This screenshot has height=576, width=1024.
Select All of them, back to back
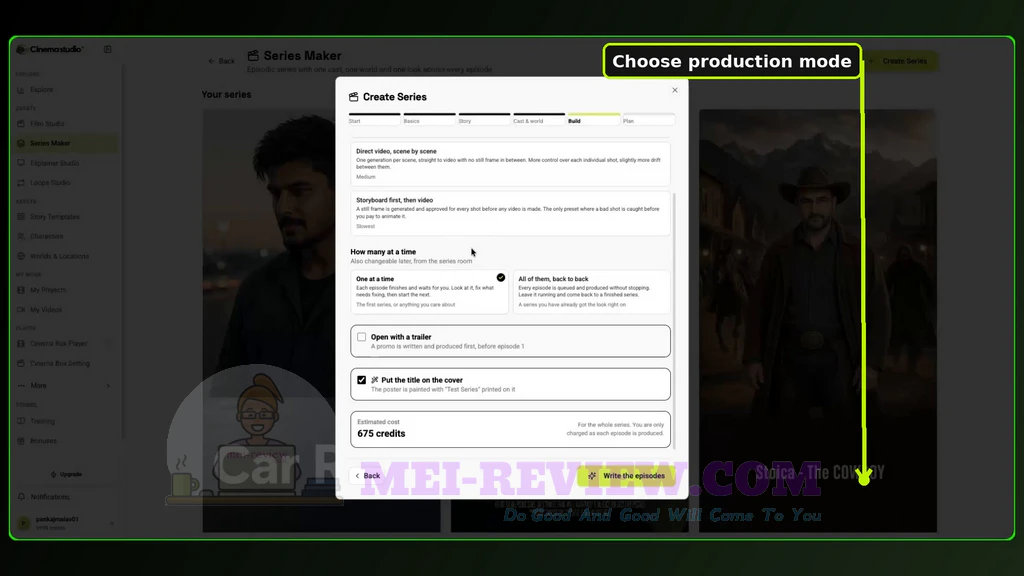coord(591,291)
